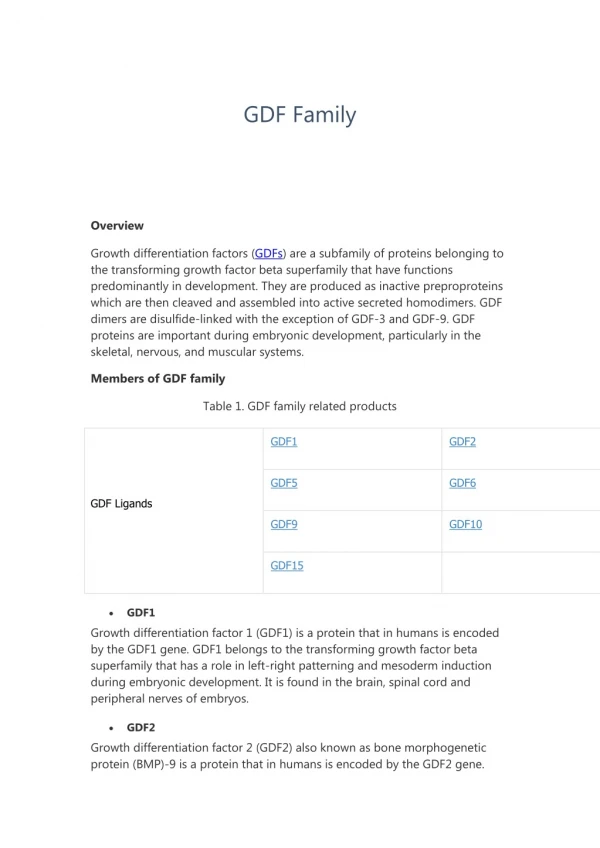The width and height of the screenshot is (600, 848).
Task: Click the GDF Family page title
Action: tap(300, 115)
